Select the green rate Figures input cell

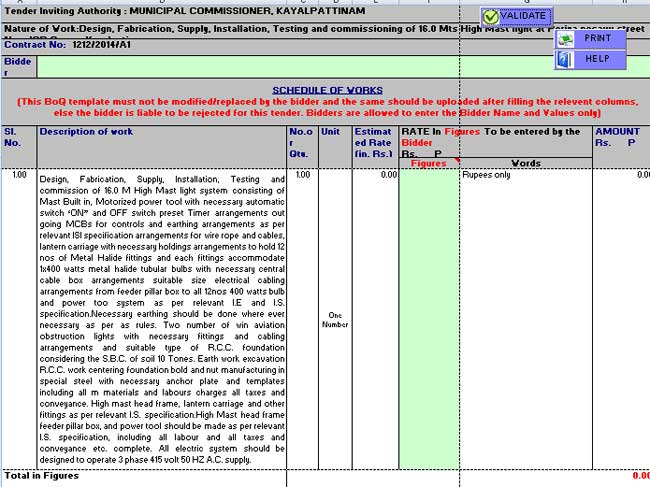[429, 319]
